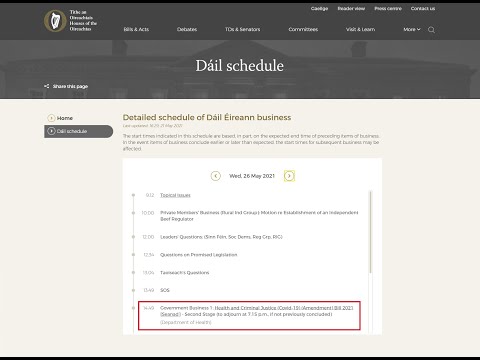
Task: Go to next day arrow
Action: coord(289,176)
